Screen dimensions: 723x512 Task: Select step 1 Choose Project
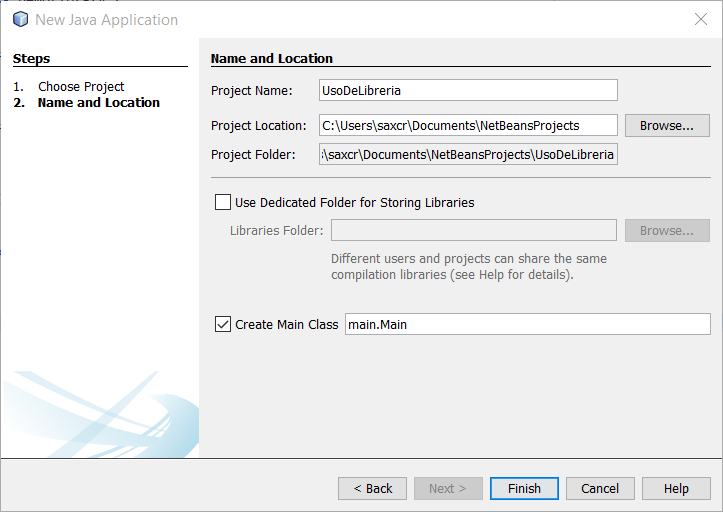pos(69,87)
